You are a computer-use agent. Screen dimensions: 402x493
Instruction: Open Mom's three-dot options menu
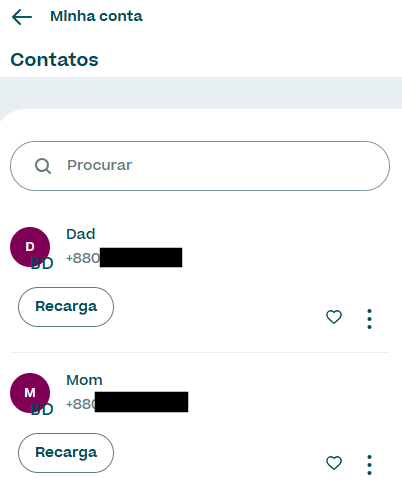369,465
